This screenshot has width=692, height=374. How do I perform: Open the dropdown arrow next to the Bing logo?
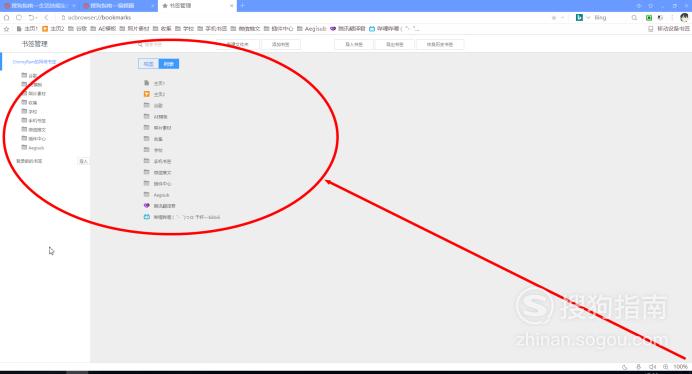tap(588, 18)
